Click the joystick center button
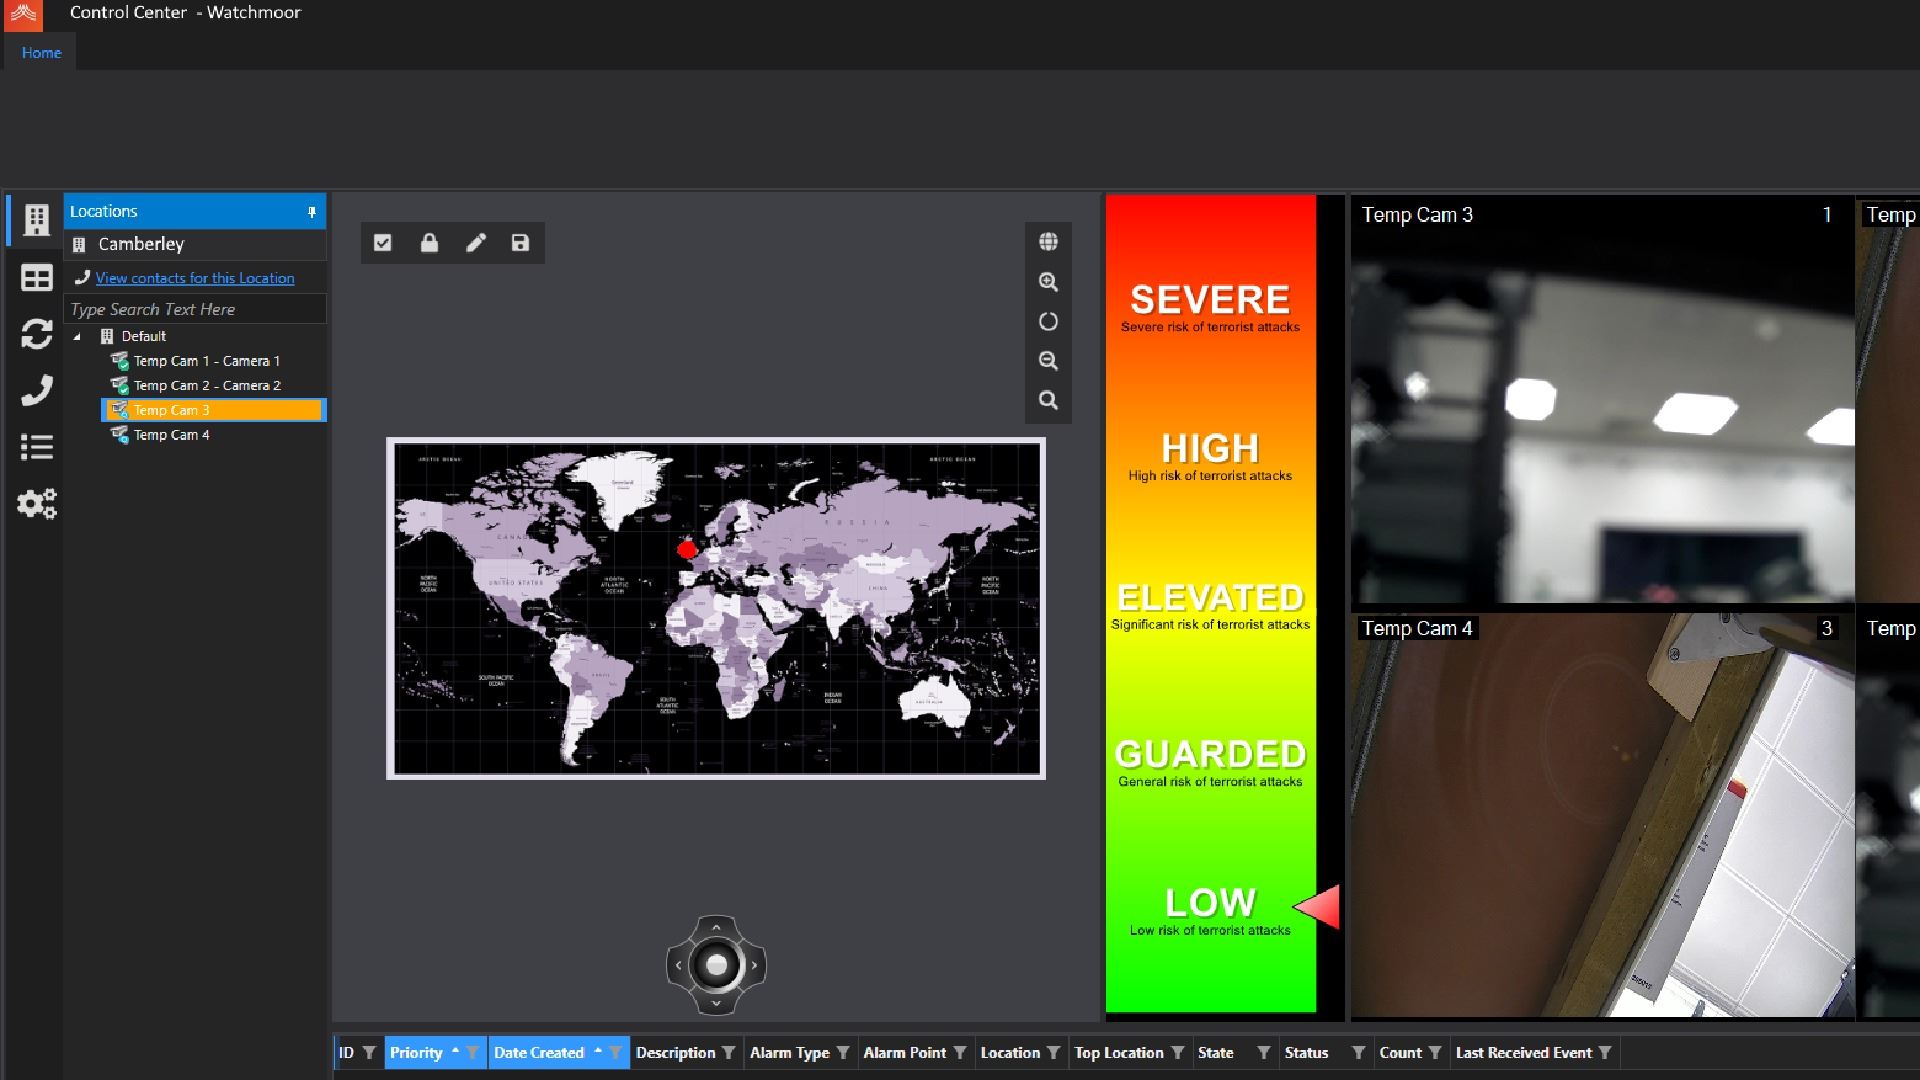 (x=716, y=965)
